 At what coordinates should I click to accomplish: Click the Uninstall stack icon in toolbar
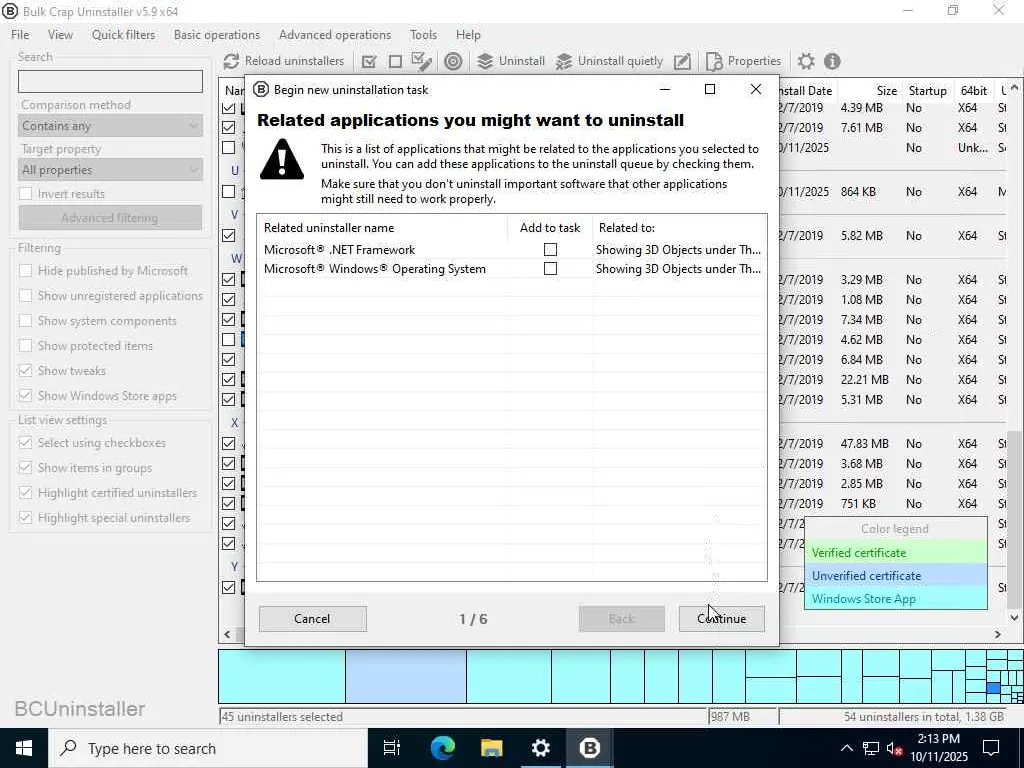pyautogui.click(x=485, y=61)
